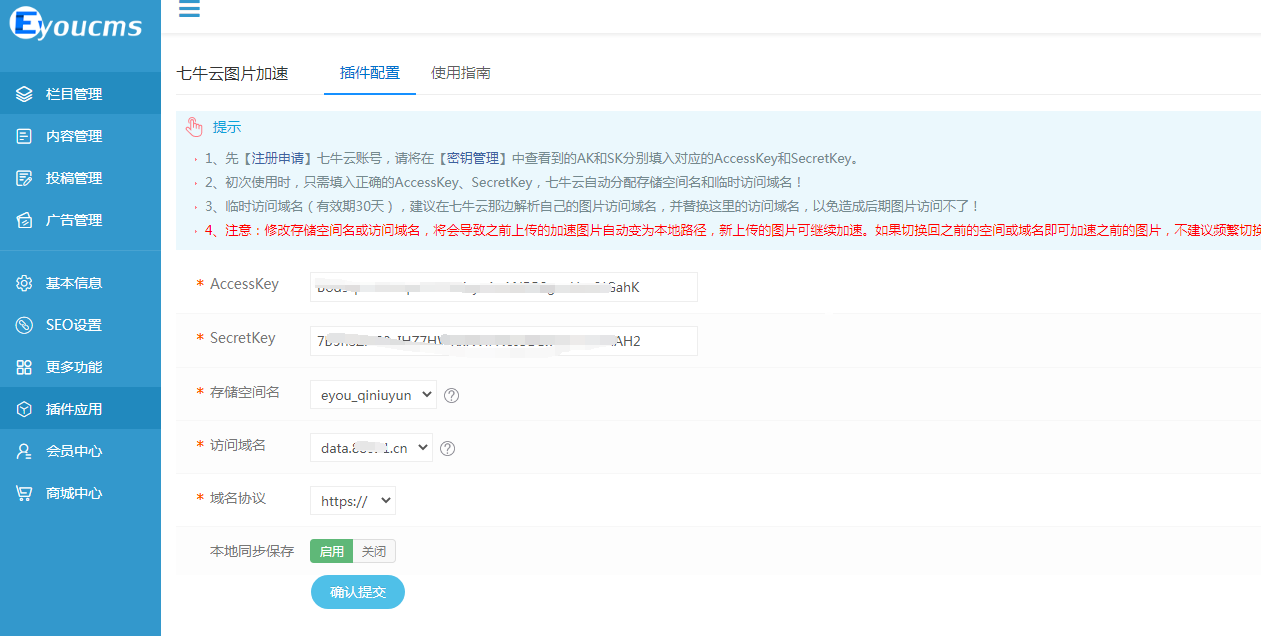This screenshot has height=636, width=1261.
Task: Toggle the hamburger menu icon
Action: (189, 9)
